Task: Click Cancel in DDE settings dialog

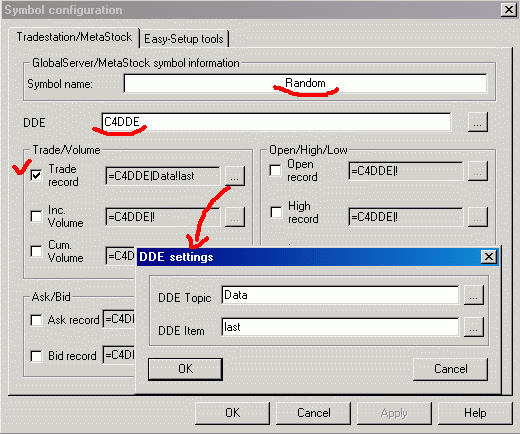Action: click(x=450, y=369)
